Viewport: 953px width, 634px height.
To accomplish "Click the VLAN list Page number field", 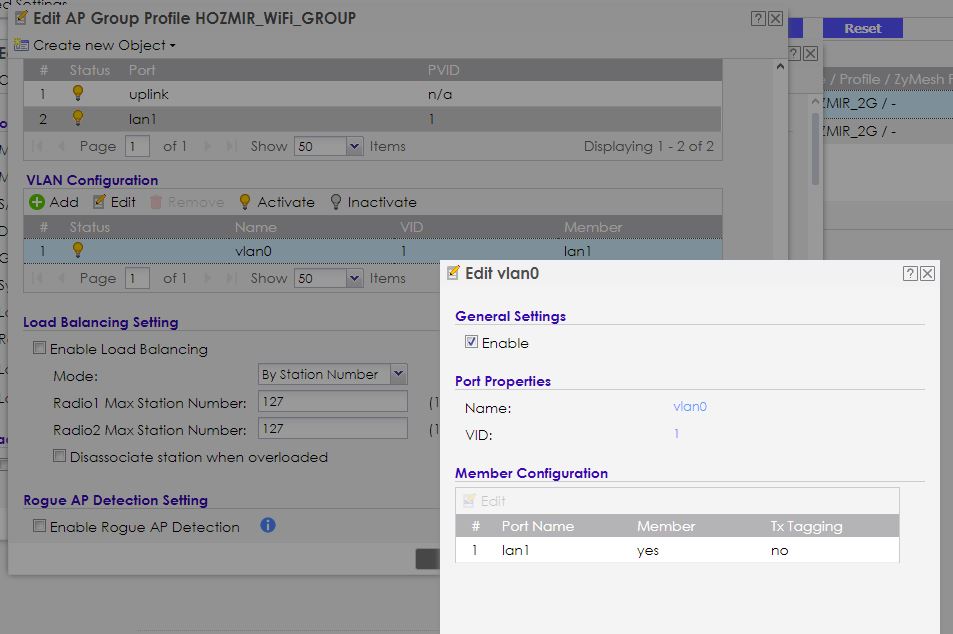I will tap(137, 278).
